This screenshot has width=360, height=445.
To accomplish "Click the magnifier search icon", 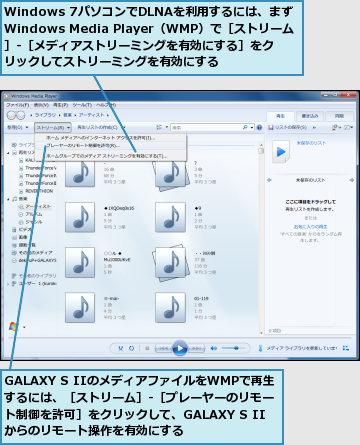I will coord(245,127).
